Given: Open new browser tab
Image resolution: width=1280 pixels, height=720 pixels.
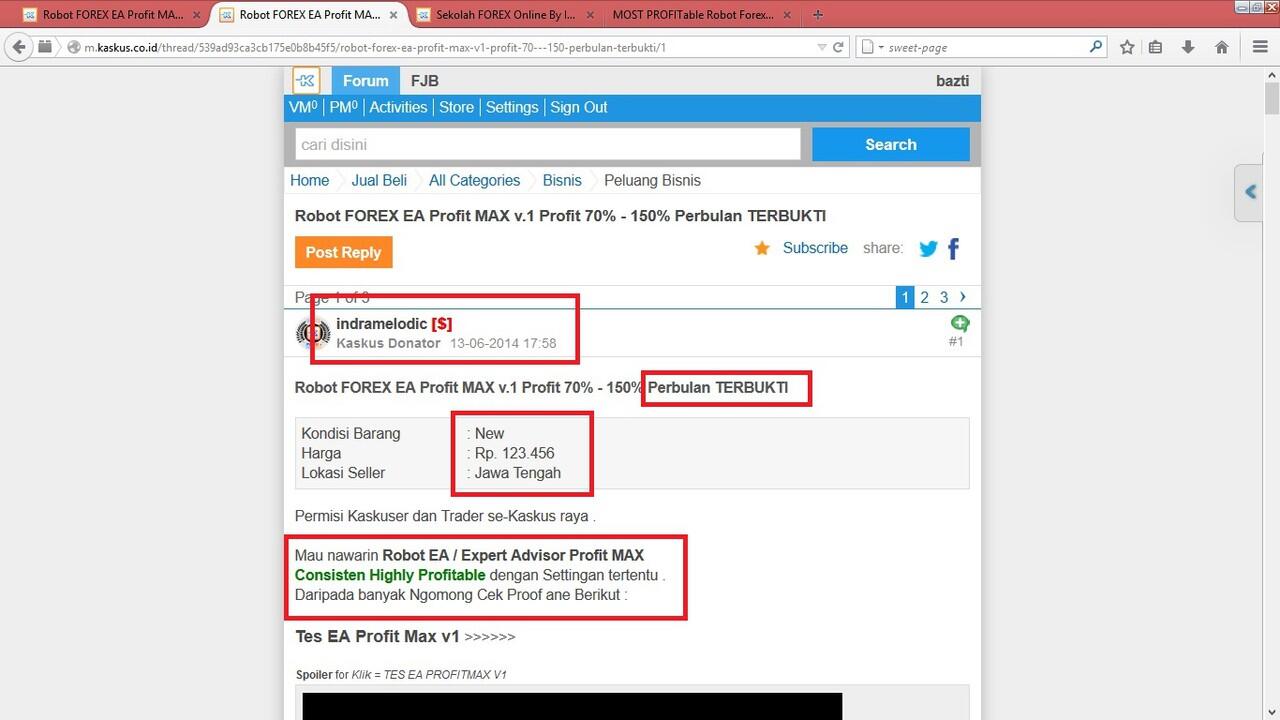Looking at the screenshot, I should (818, 15).
